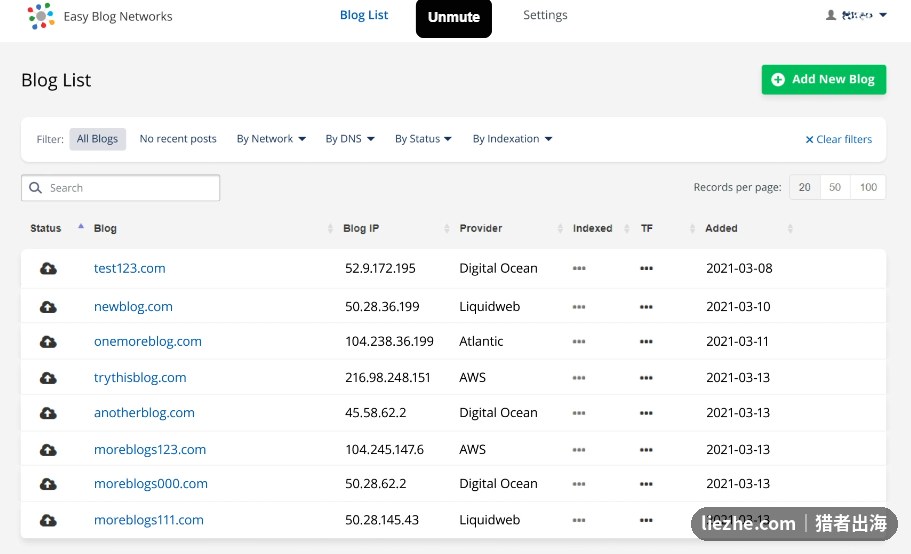Click Clear filters link
The image size is (911, 554).
838,139
